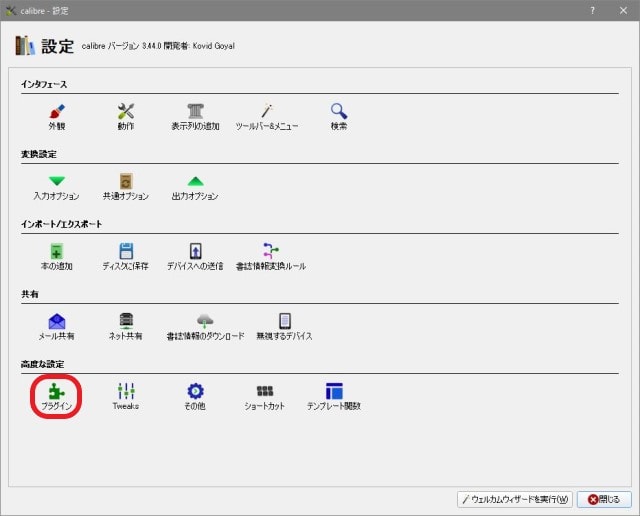Open ネット共有 server settings
Viewport: 640px width, 516px height.
126,327
